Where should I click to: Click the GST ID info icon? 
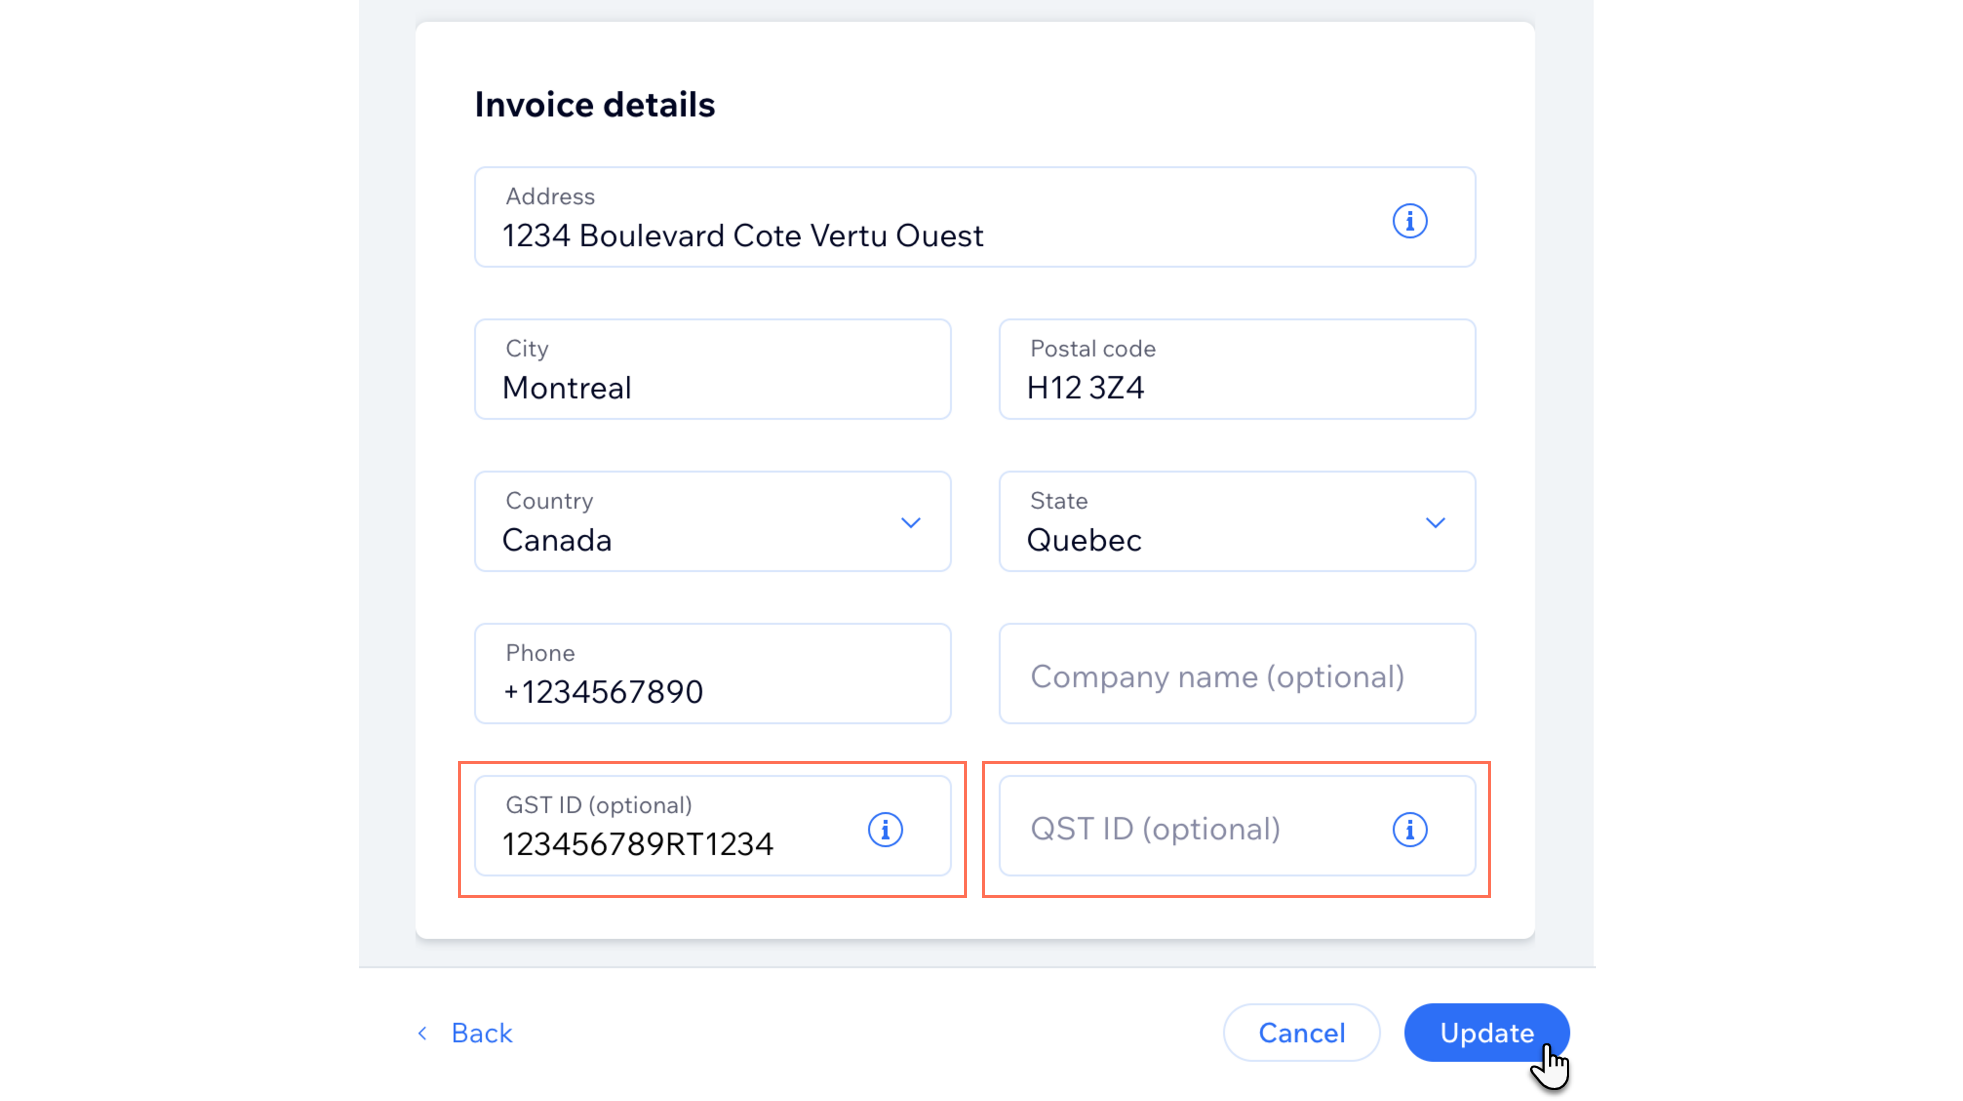click(886, 830)
